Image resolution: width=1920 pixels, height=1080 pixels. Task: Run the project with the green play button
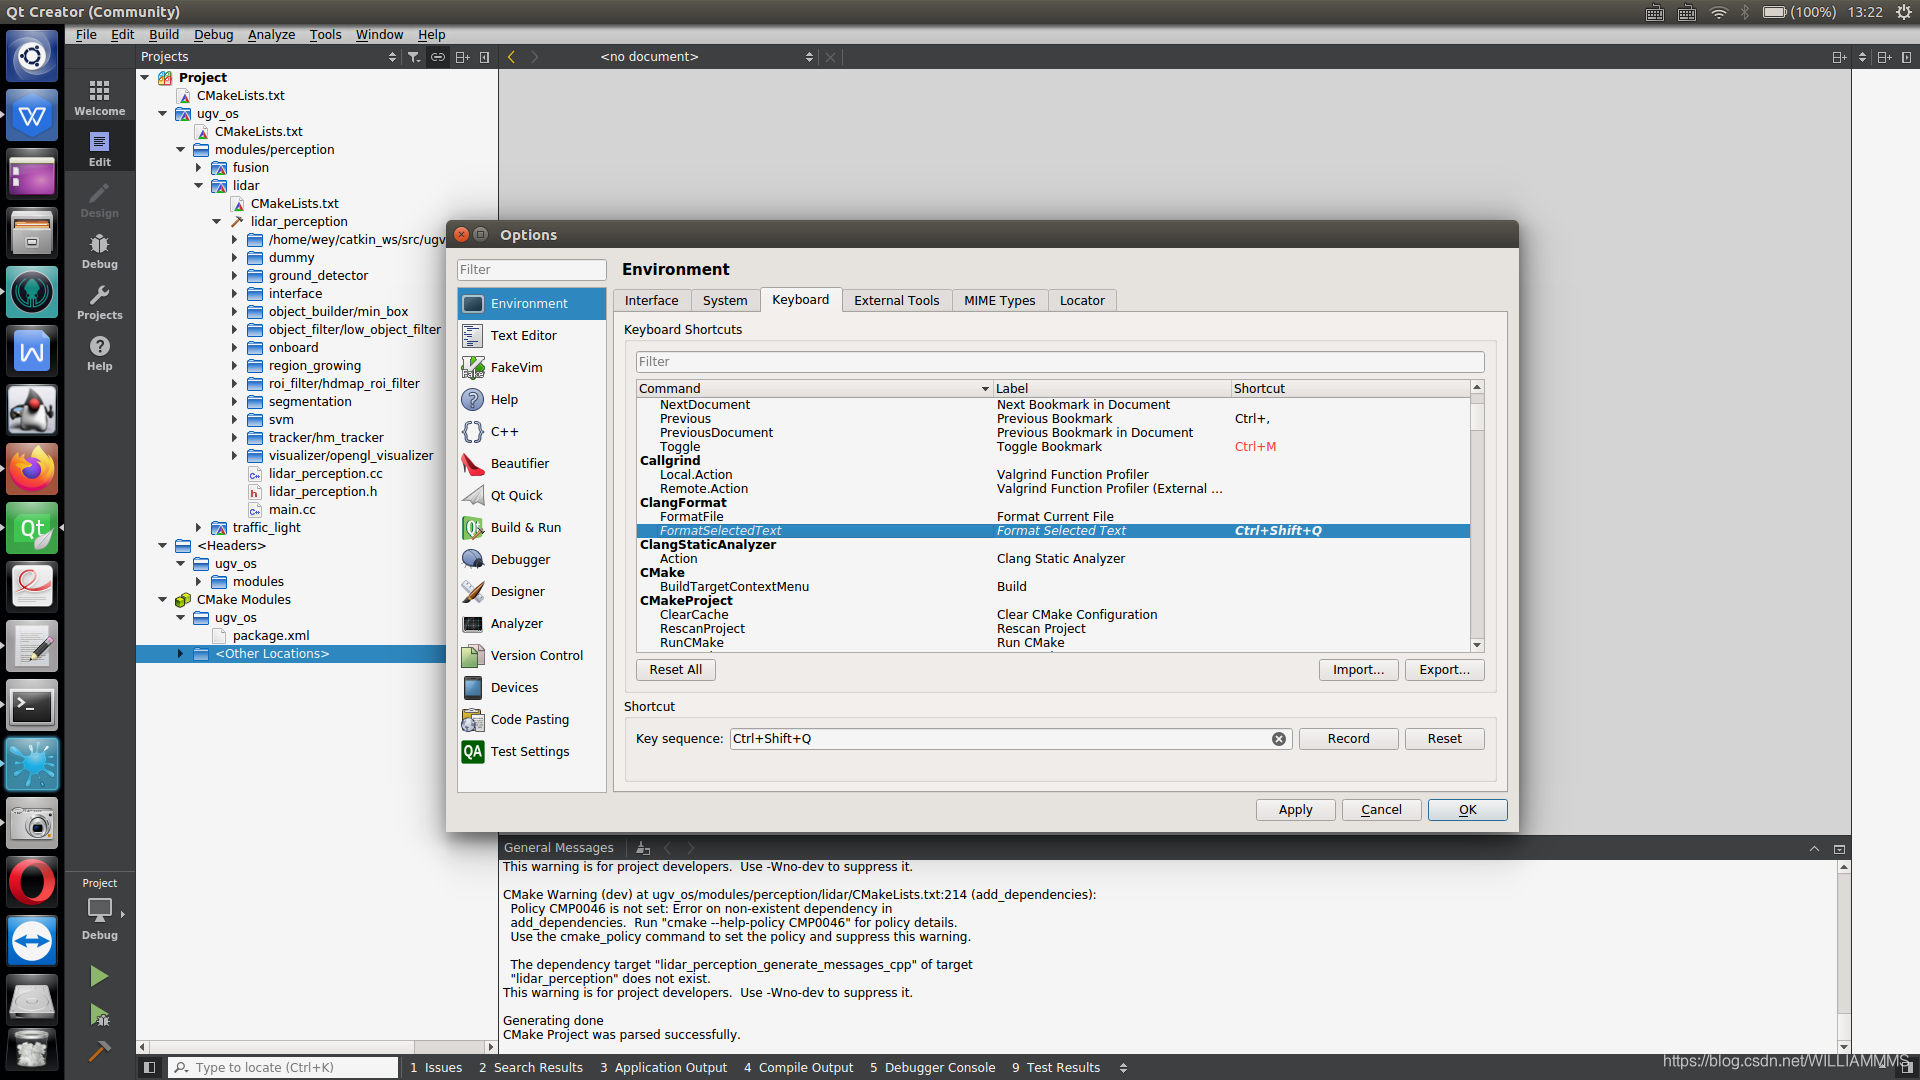(98, 975)
